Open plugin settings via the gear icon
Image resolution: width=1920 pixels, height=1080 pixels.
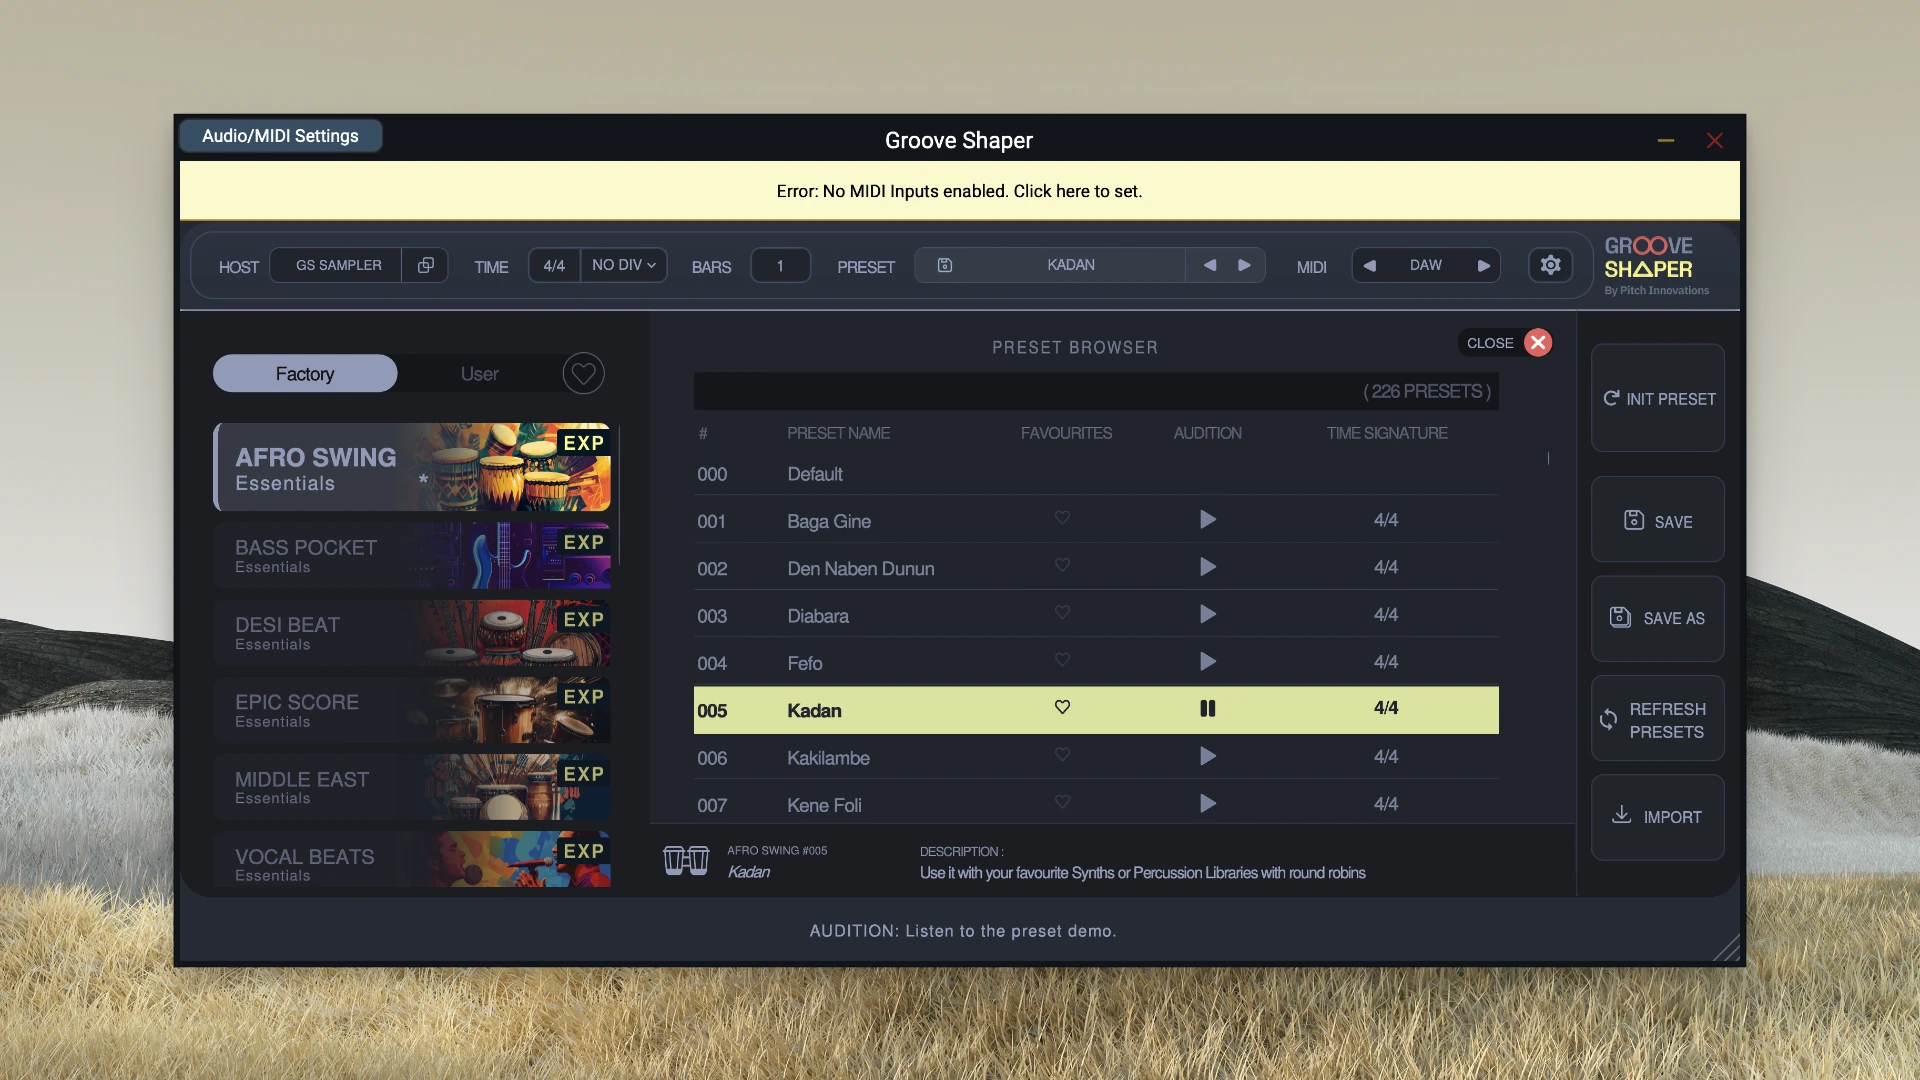point(1550,265)
